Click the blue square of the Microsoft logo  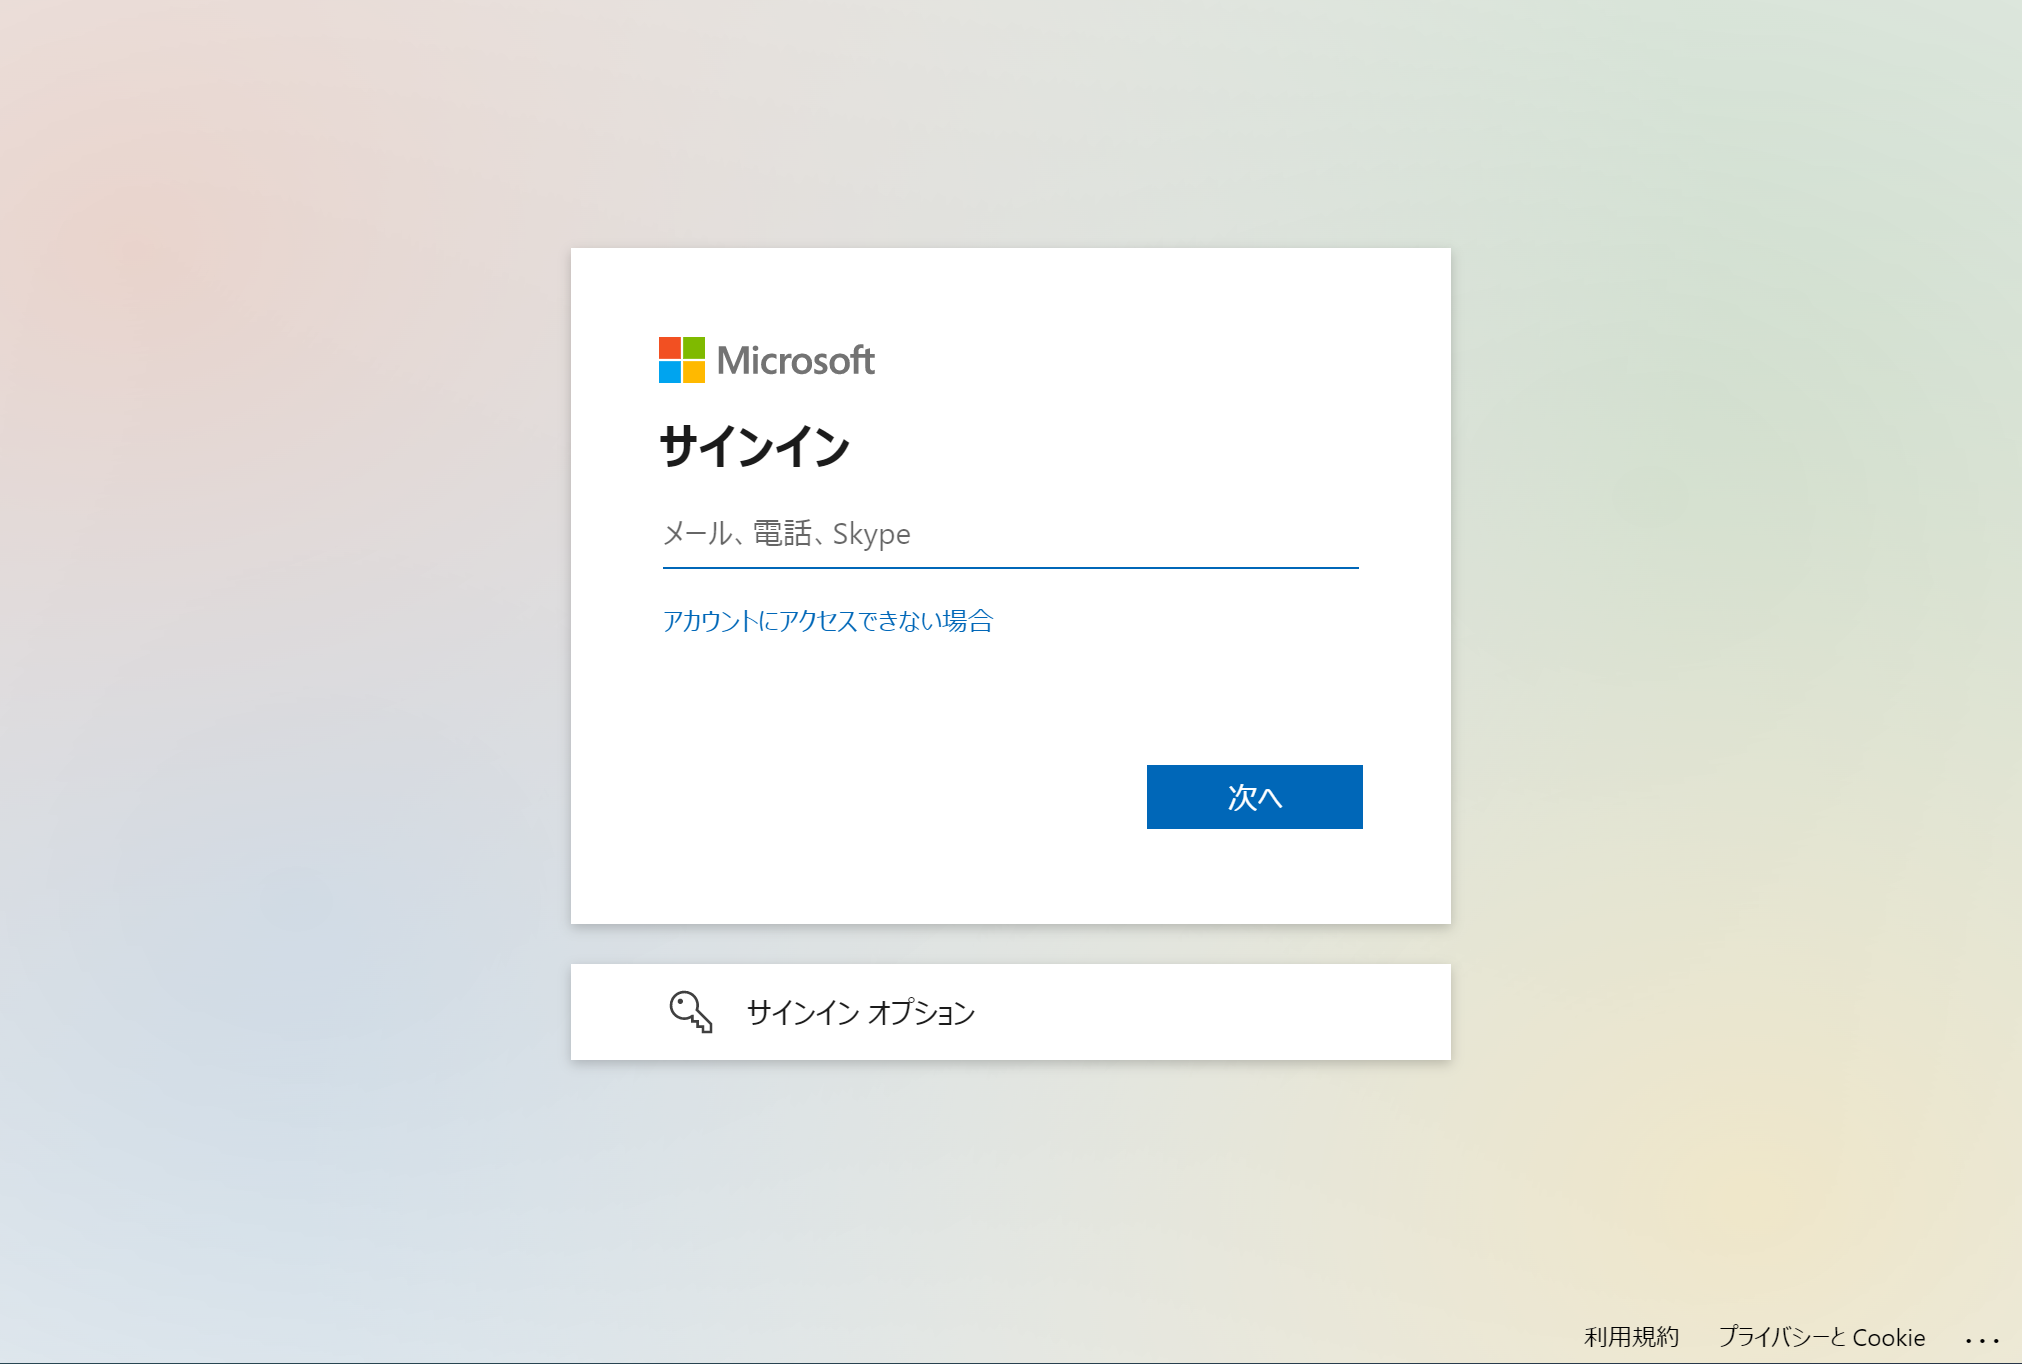coord(670,372)
